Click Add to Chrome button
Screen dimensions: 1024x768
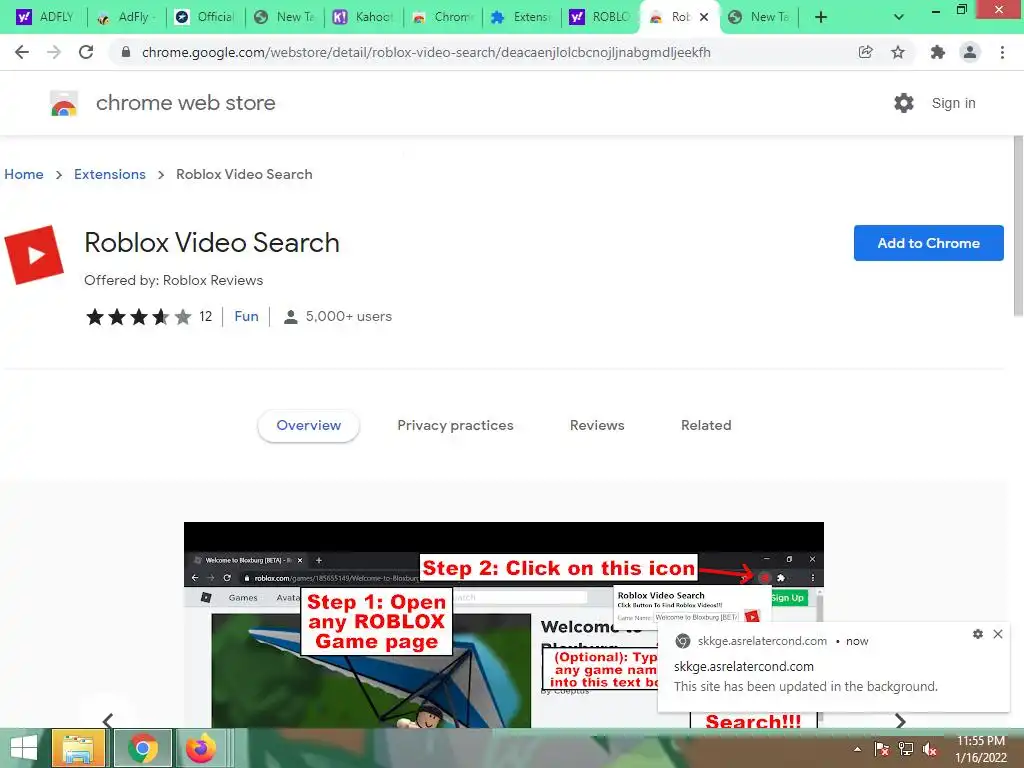[x=929, y=243]
